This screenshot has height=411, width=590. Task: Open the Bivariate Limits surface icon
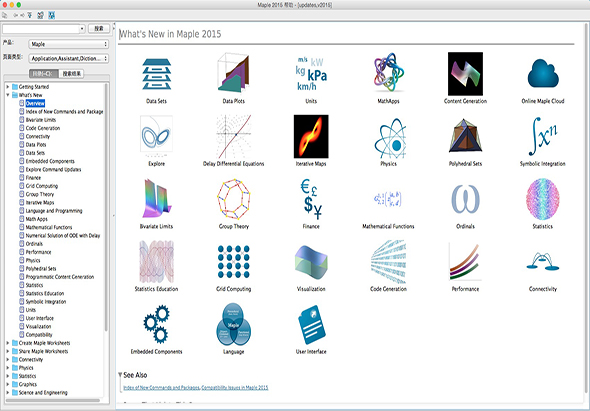157,198
